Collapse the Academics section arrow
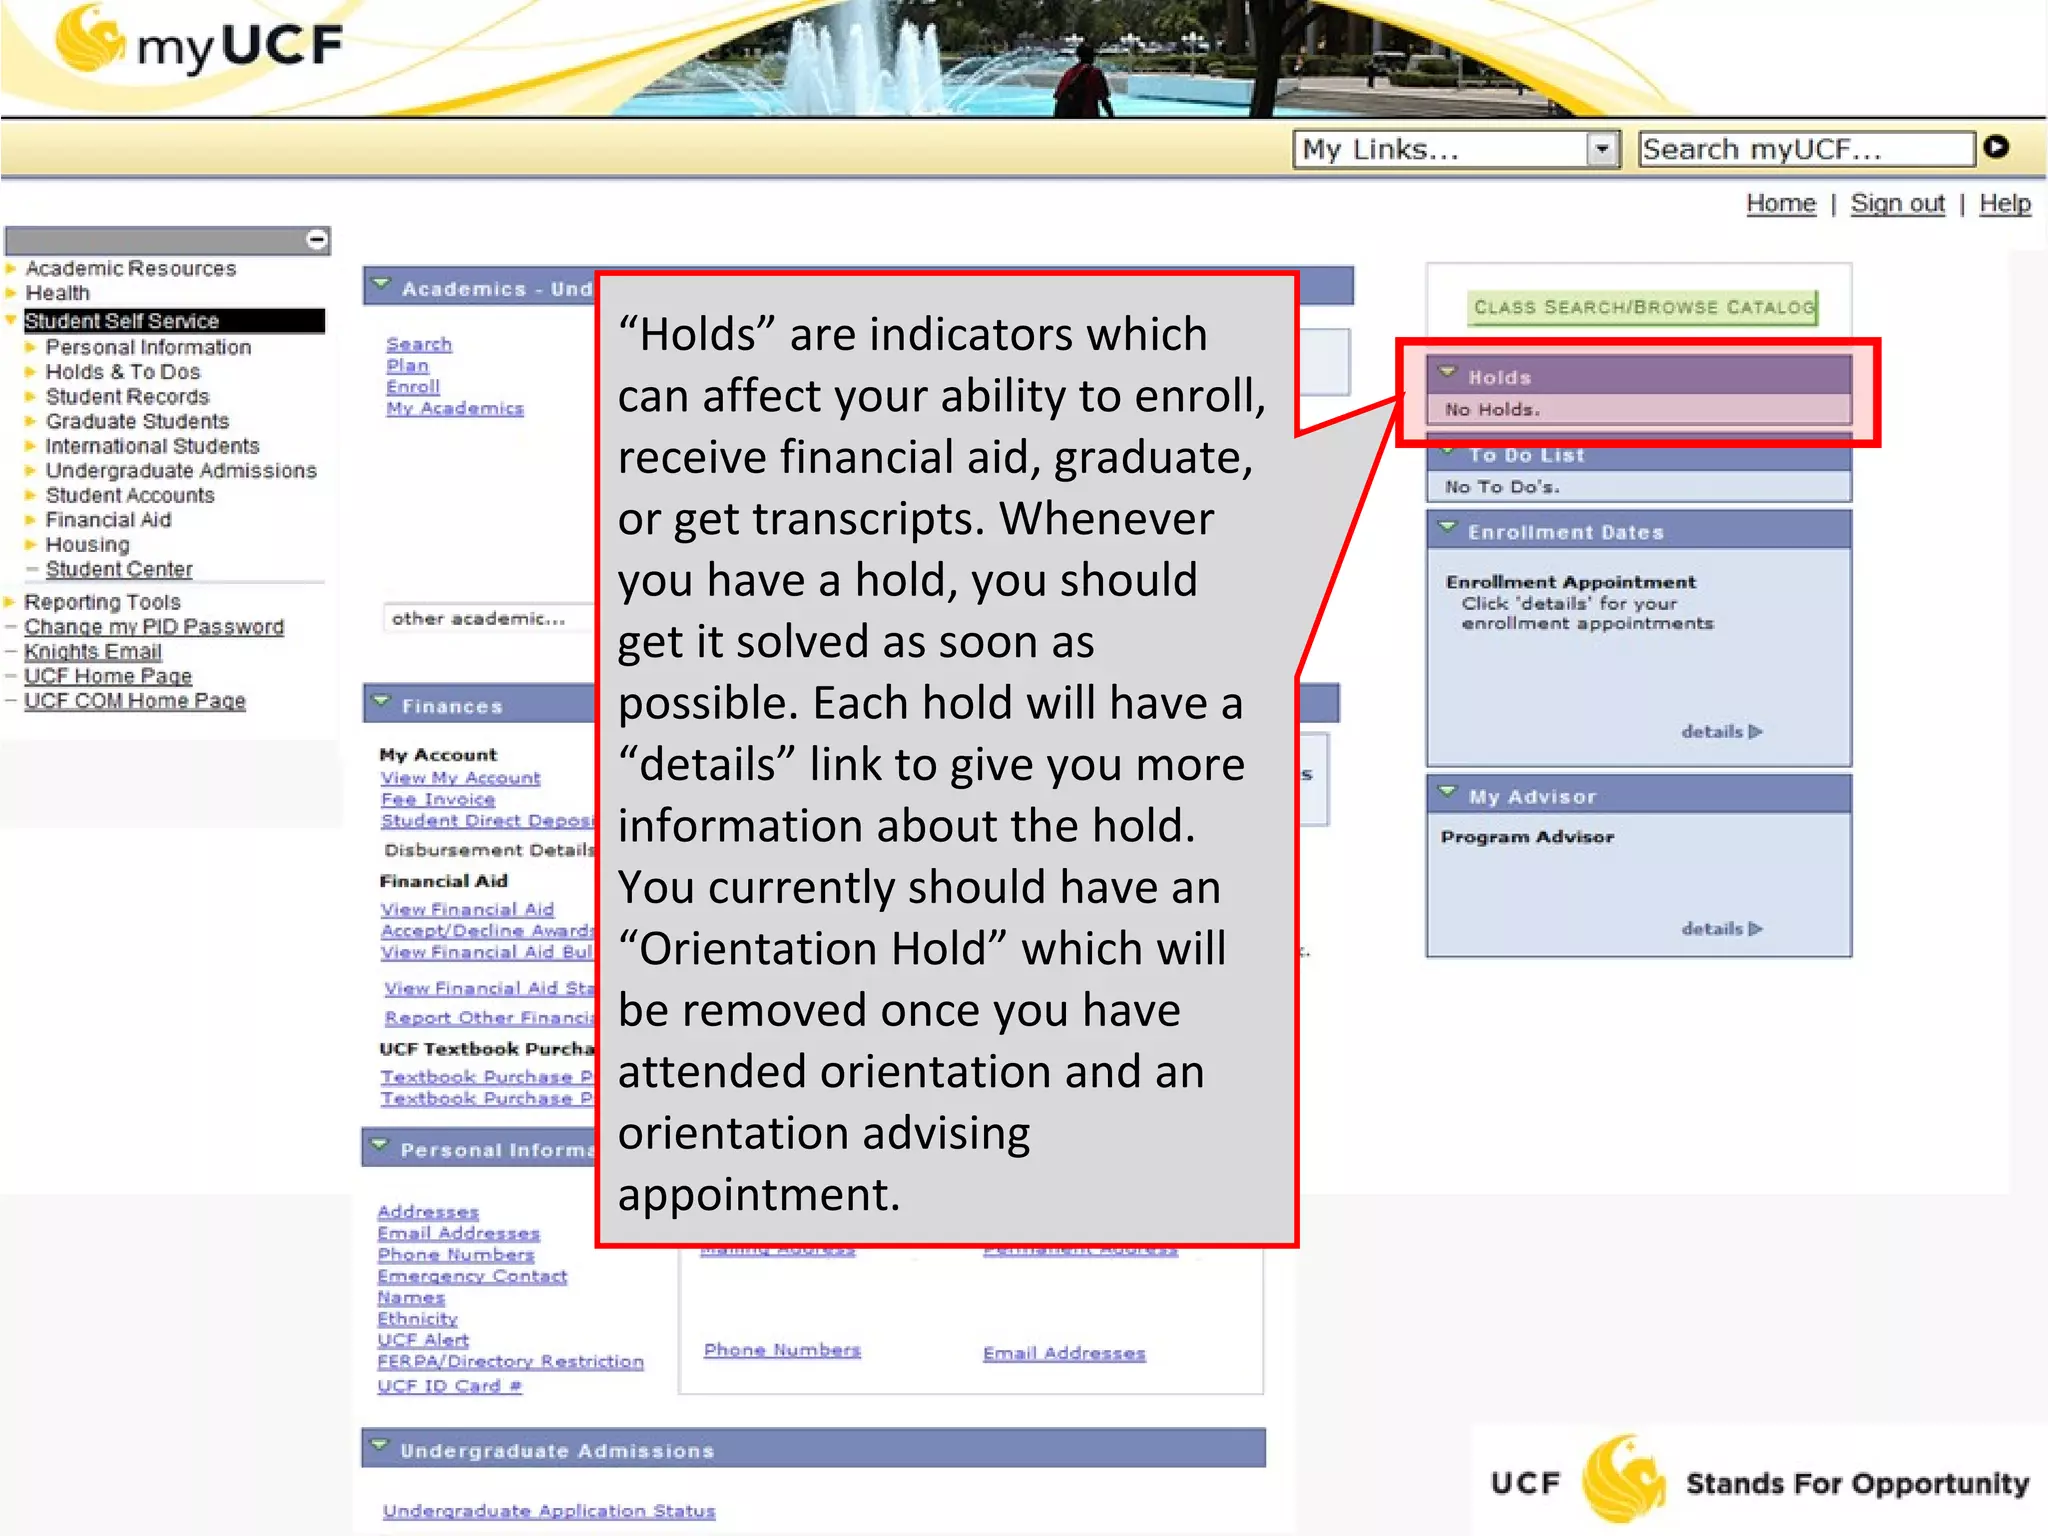Image resolution: width=2048 pixels, height=1536 pixels. (x=381, y=286)
